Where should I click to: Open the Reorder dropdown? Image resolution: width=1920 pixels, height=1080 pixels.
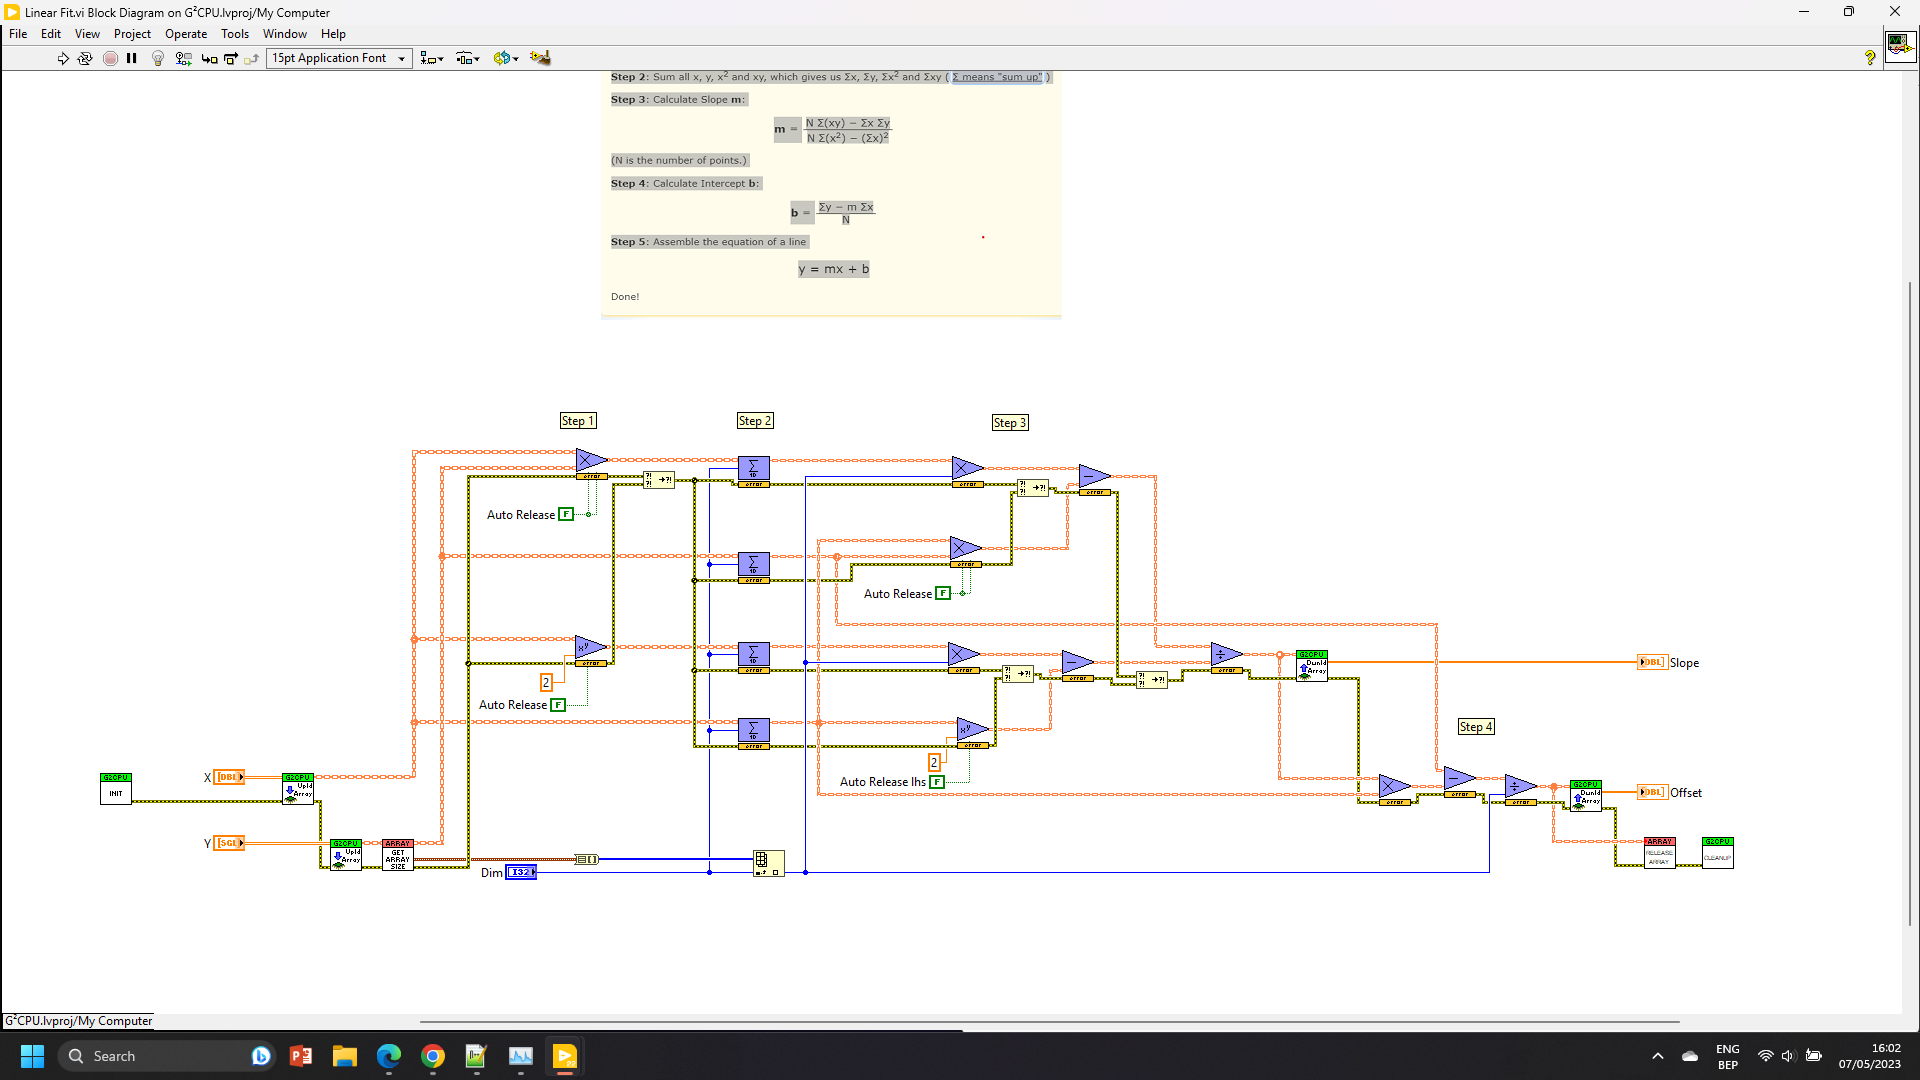click(506, 58)
